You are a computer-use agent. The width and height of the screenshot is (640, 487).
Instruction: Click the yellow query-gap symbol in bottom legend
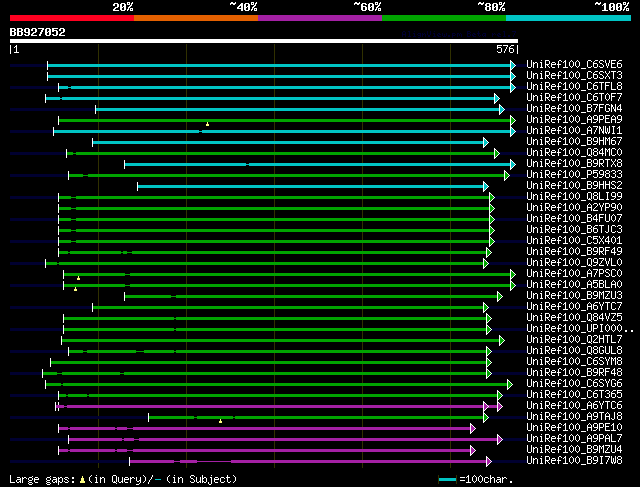pyautogui.click(x=82, y=480)
